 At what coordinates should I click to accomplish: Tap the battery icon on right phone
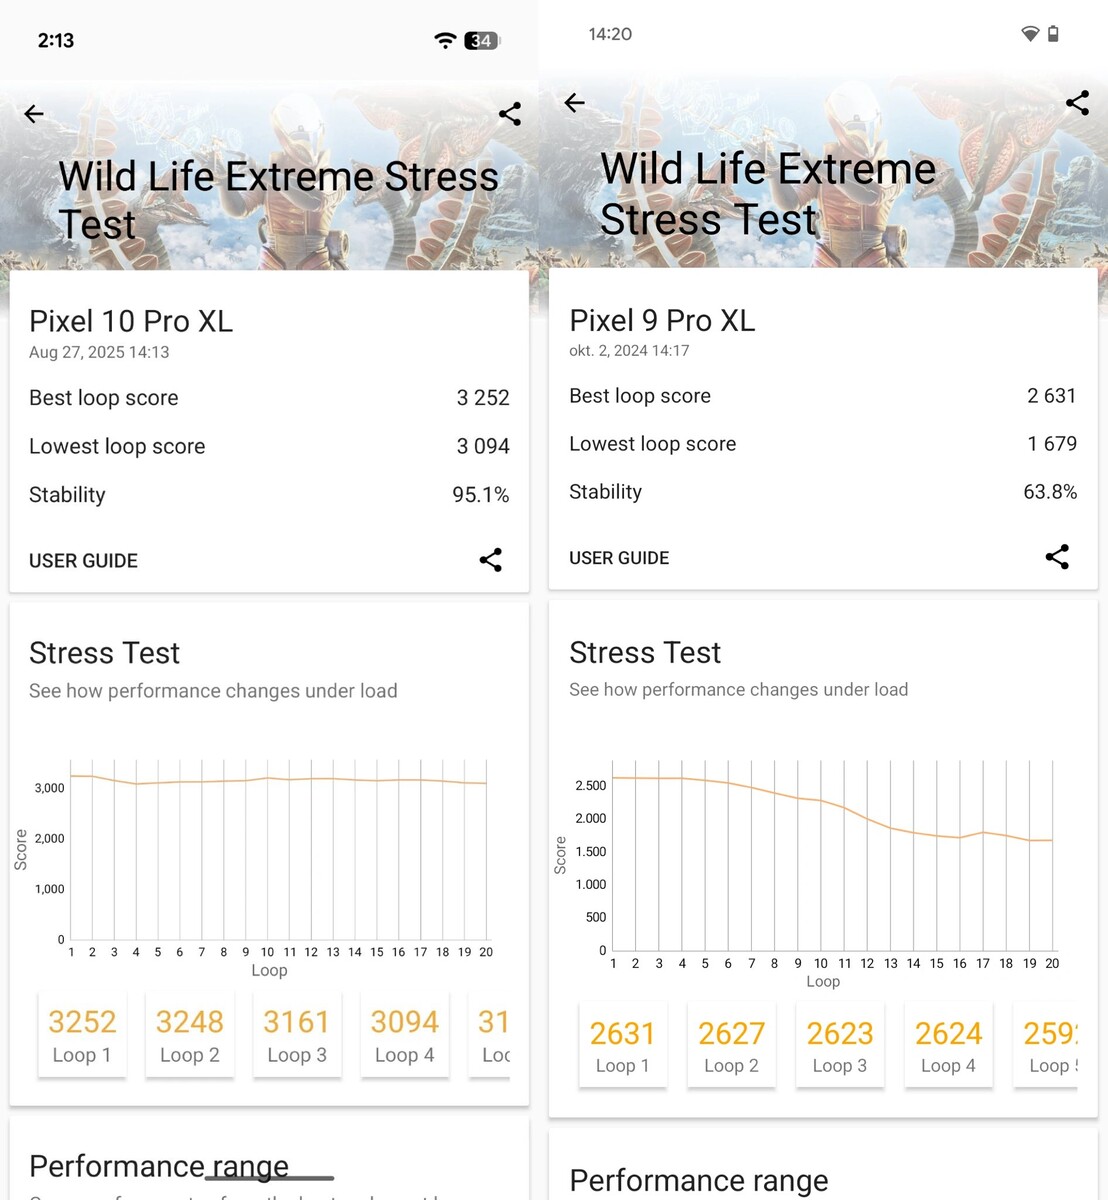coord(1053,34)
